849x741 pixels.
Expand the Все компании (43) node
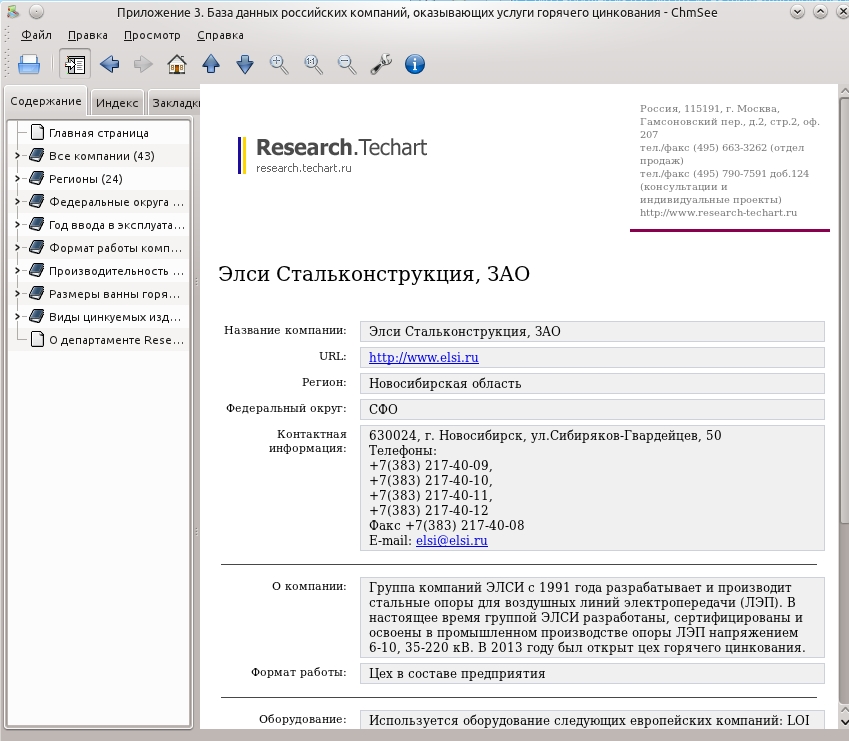[x=17, y=156]
